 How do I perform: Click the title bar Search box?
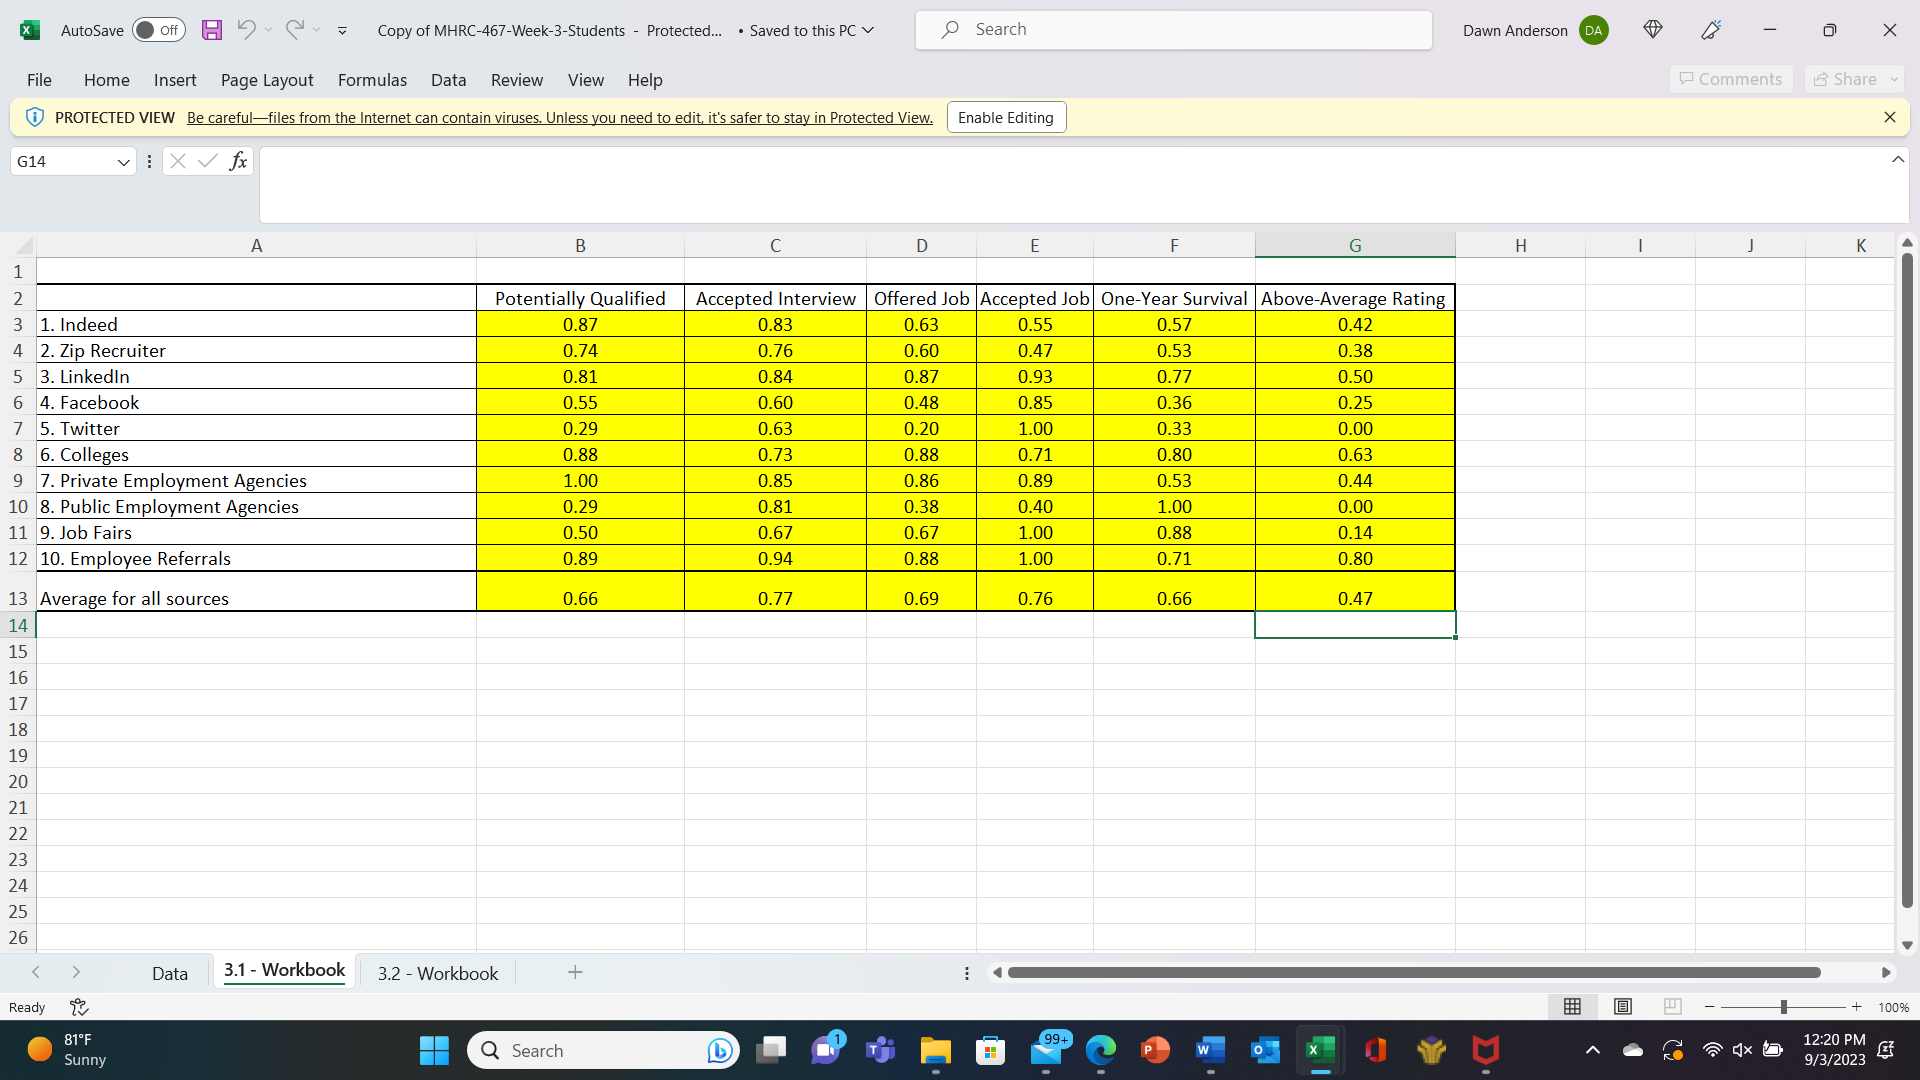(x=1174, y=30)
